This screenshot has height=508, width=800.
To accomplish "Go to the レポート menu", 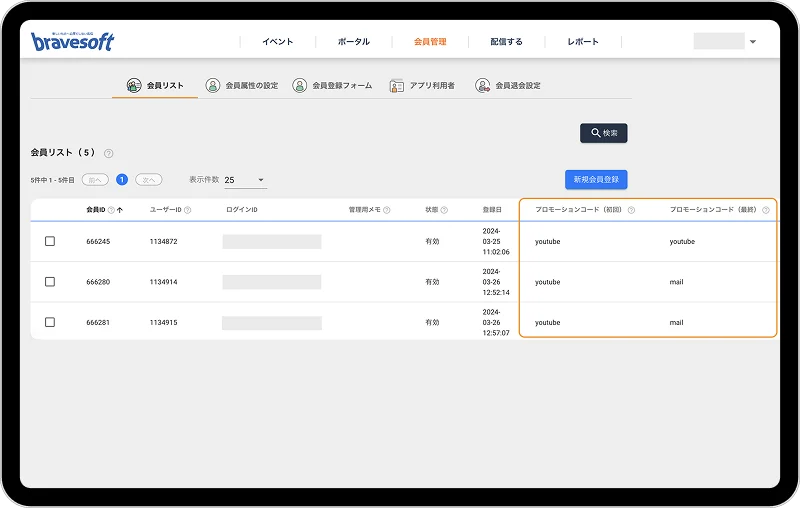I will click(x=582, y=42).
